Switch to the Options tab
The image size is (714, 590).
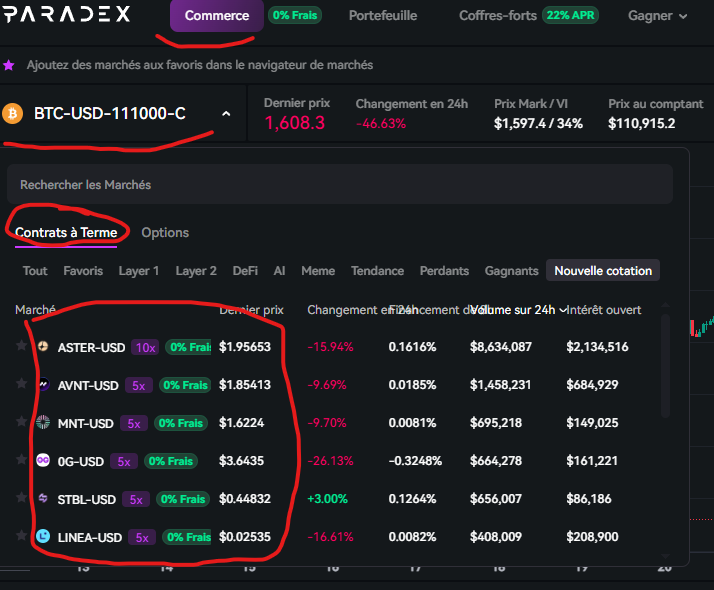[165, 233]
